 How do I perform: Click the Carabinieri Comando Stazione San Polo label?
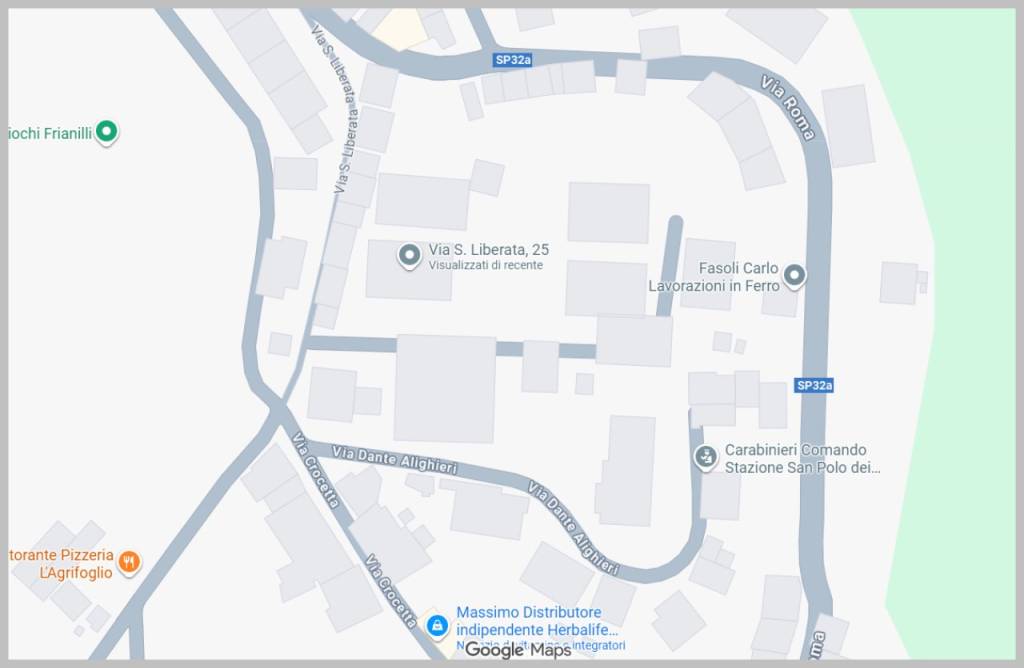802,458
